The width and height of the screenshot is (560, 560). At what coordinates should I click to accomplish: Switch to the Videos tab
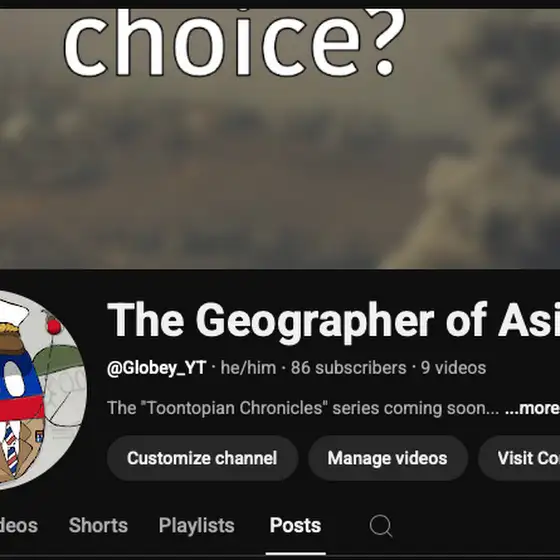(x=19, y=525)
